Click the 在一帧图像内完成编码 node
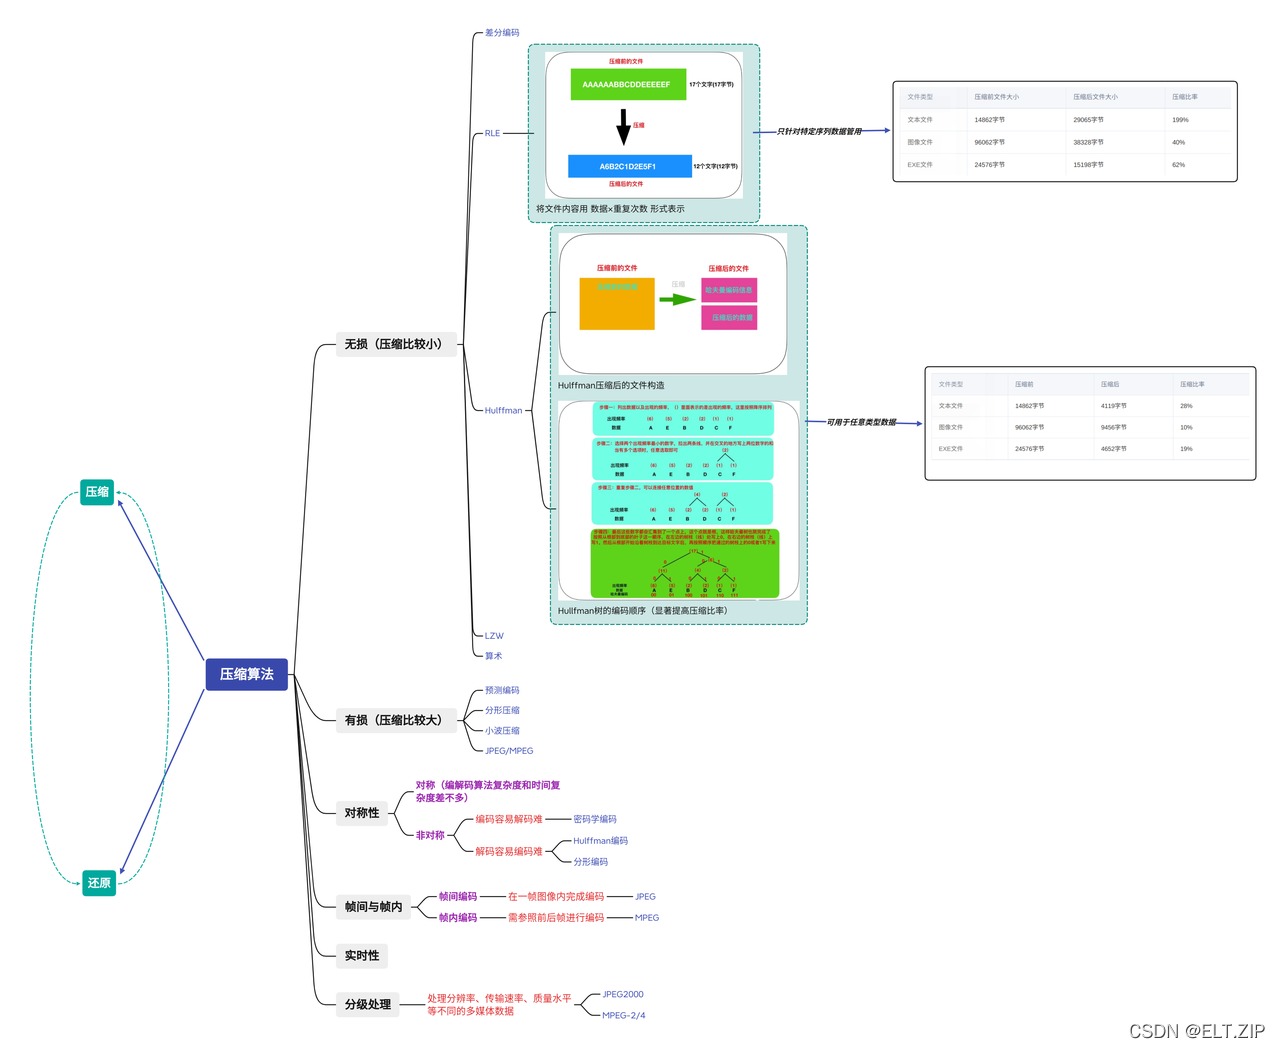The height and width of the screenshot is (1048, 1280). click(556, 897)
